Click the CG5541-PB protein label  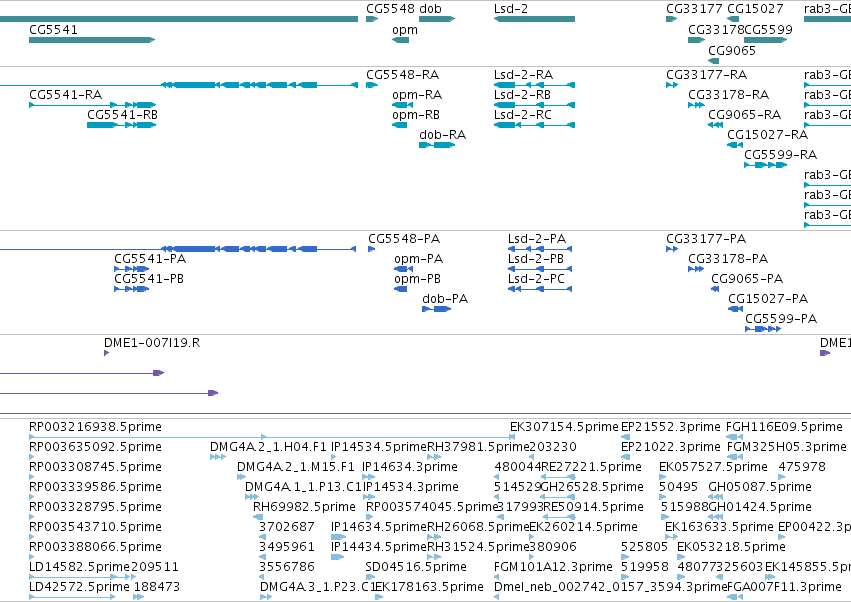point(149,279)
